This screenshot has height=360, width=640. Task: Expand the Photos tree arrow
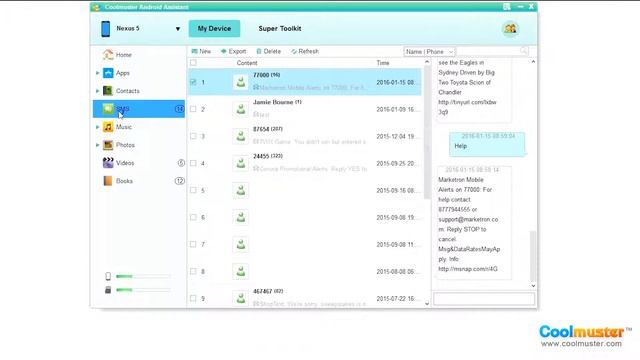[x=98, y=145]
